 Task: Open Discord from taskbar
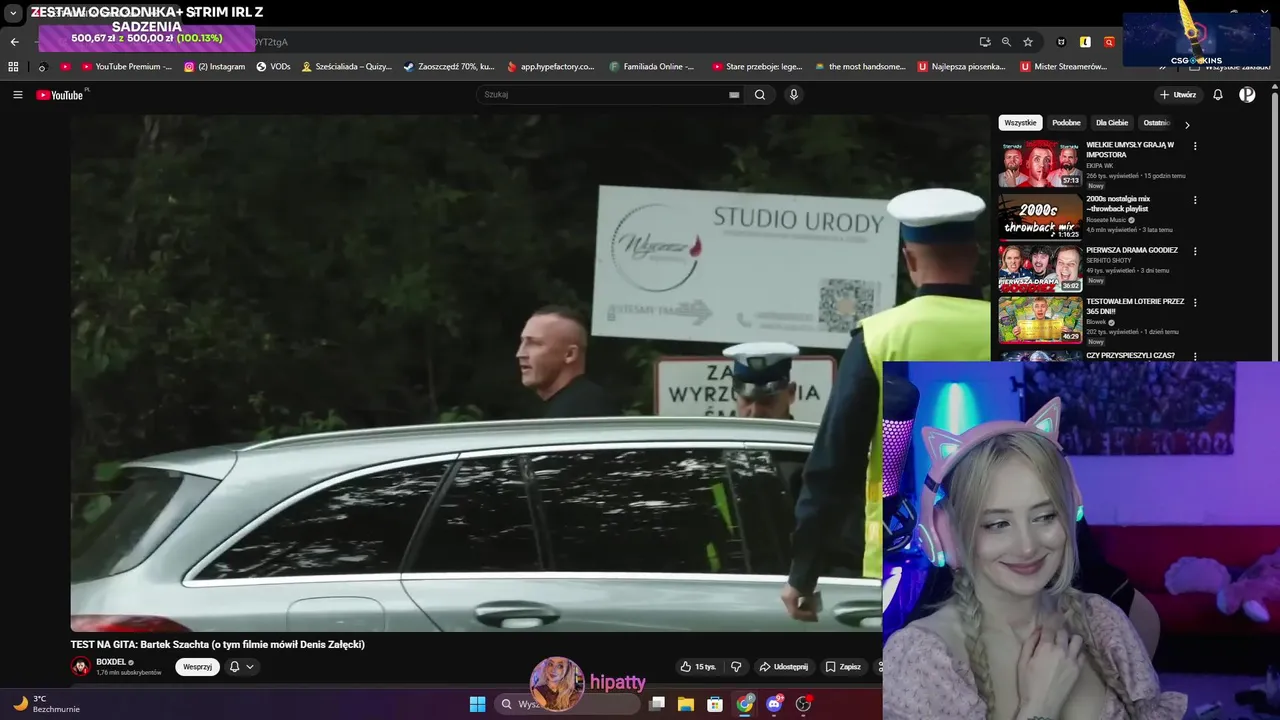click(774, 704)
